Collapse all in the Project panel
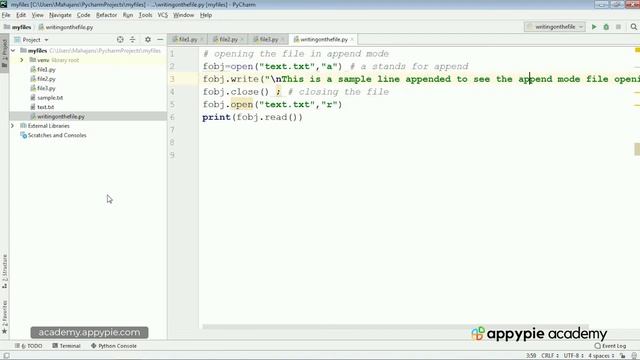640x360 pixels. click(x=132, y=40)
